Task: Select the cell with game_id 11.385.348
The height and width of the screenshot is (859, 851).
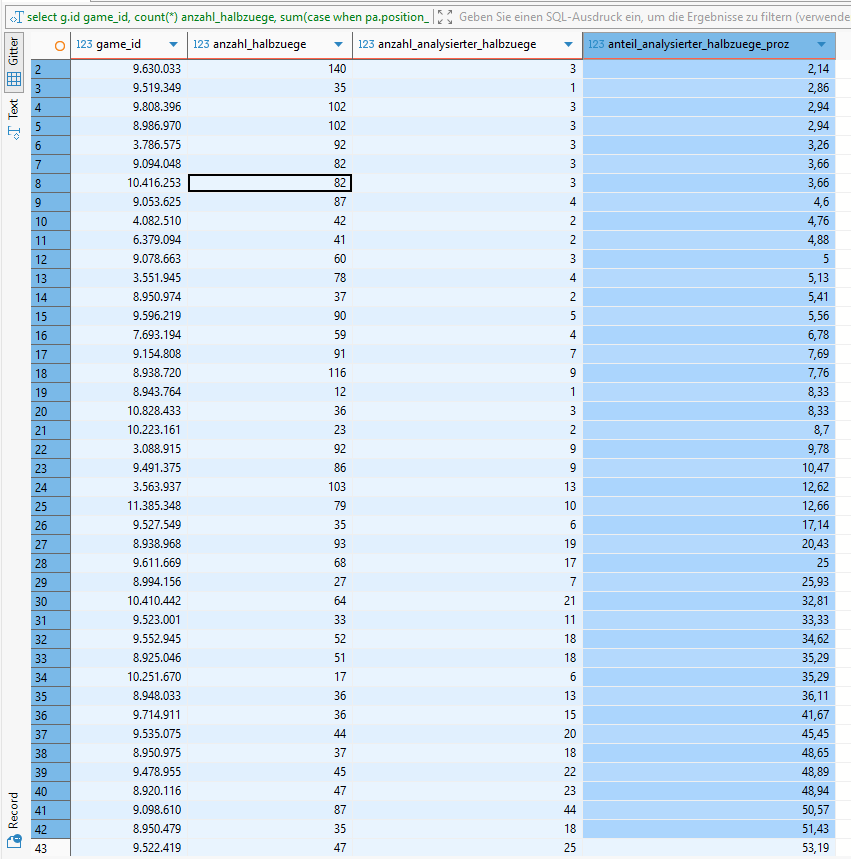Action: (128, 505)
